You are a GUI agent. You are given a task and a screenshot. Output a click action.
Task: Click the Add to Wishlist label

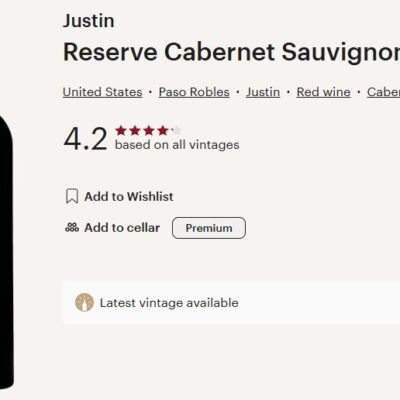coord(129,196)
